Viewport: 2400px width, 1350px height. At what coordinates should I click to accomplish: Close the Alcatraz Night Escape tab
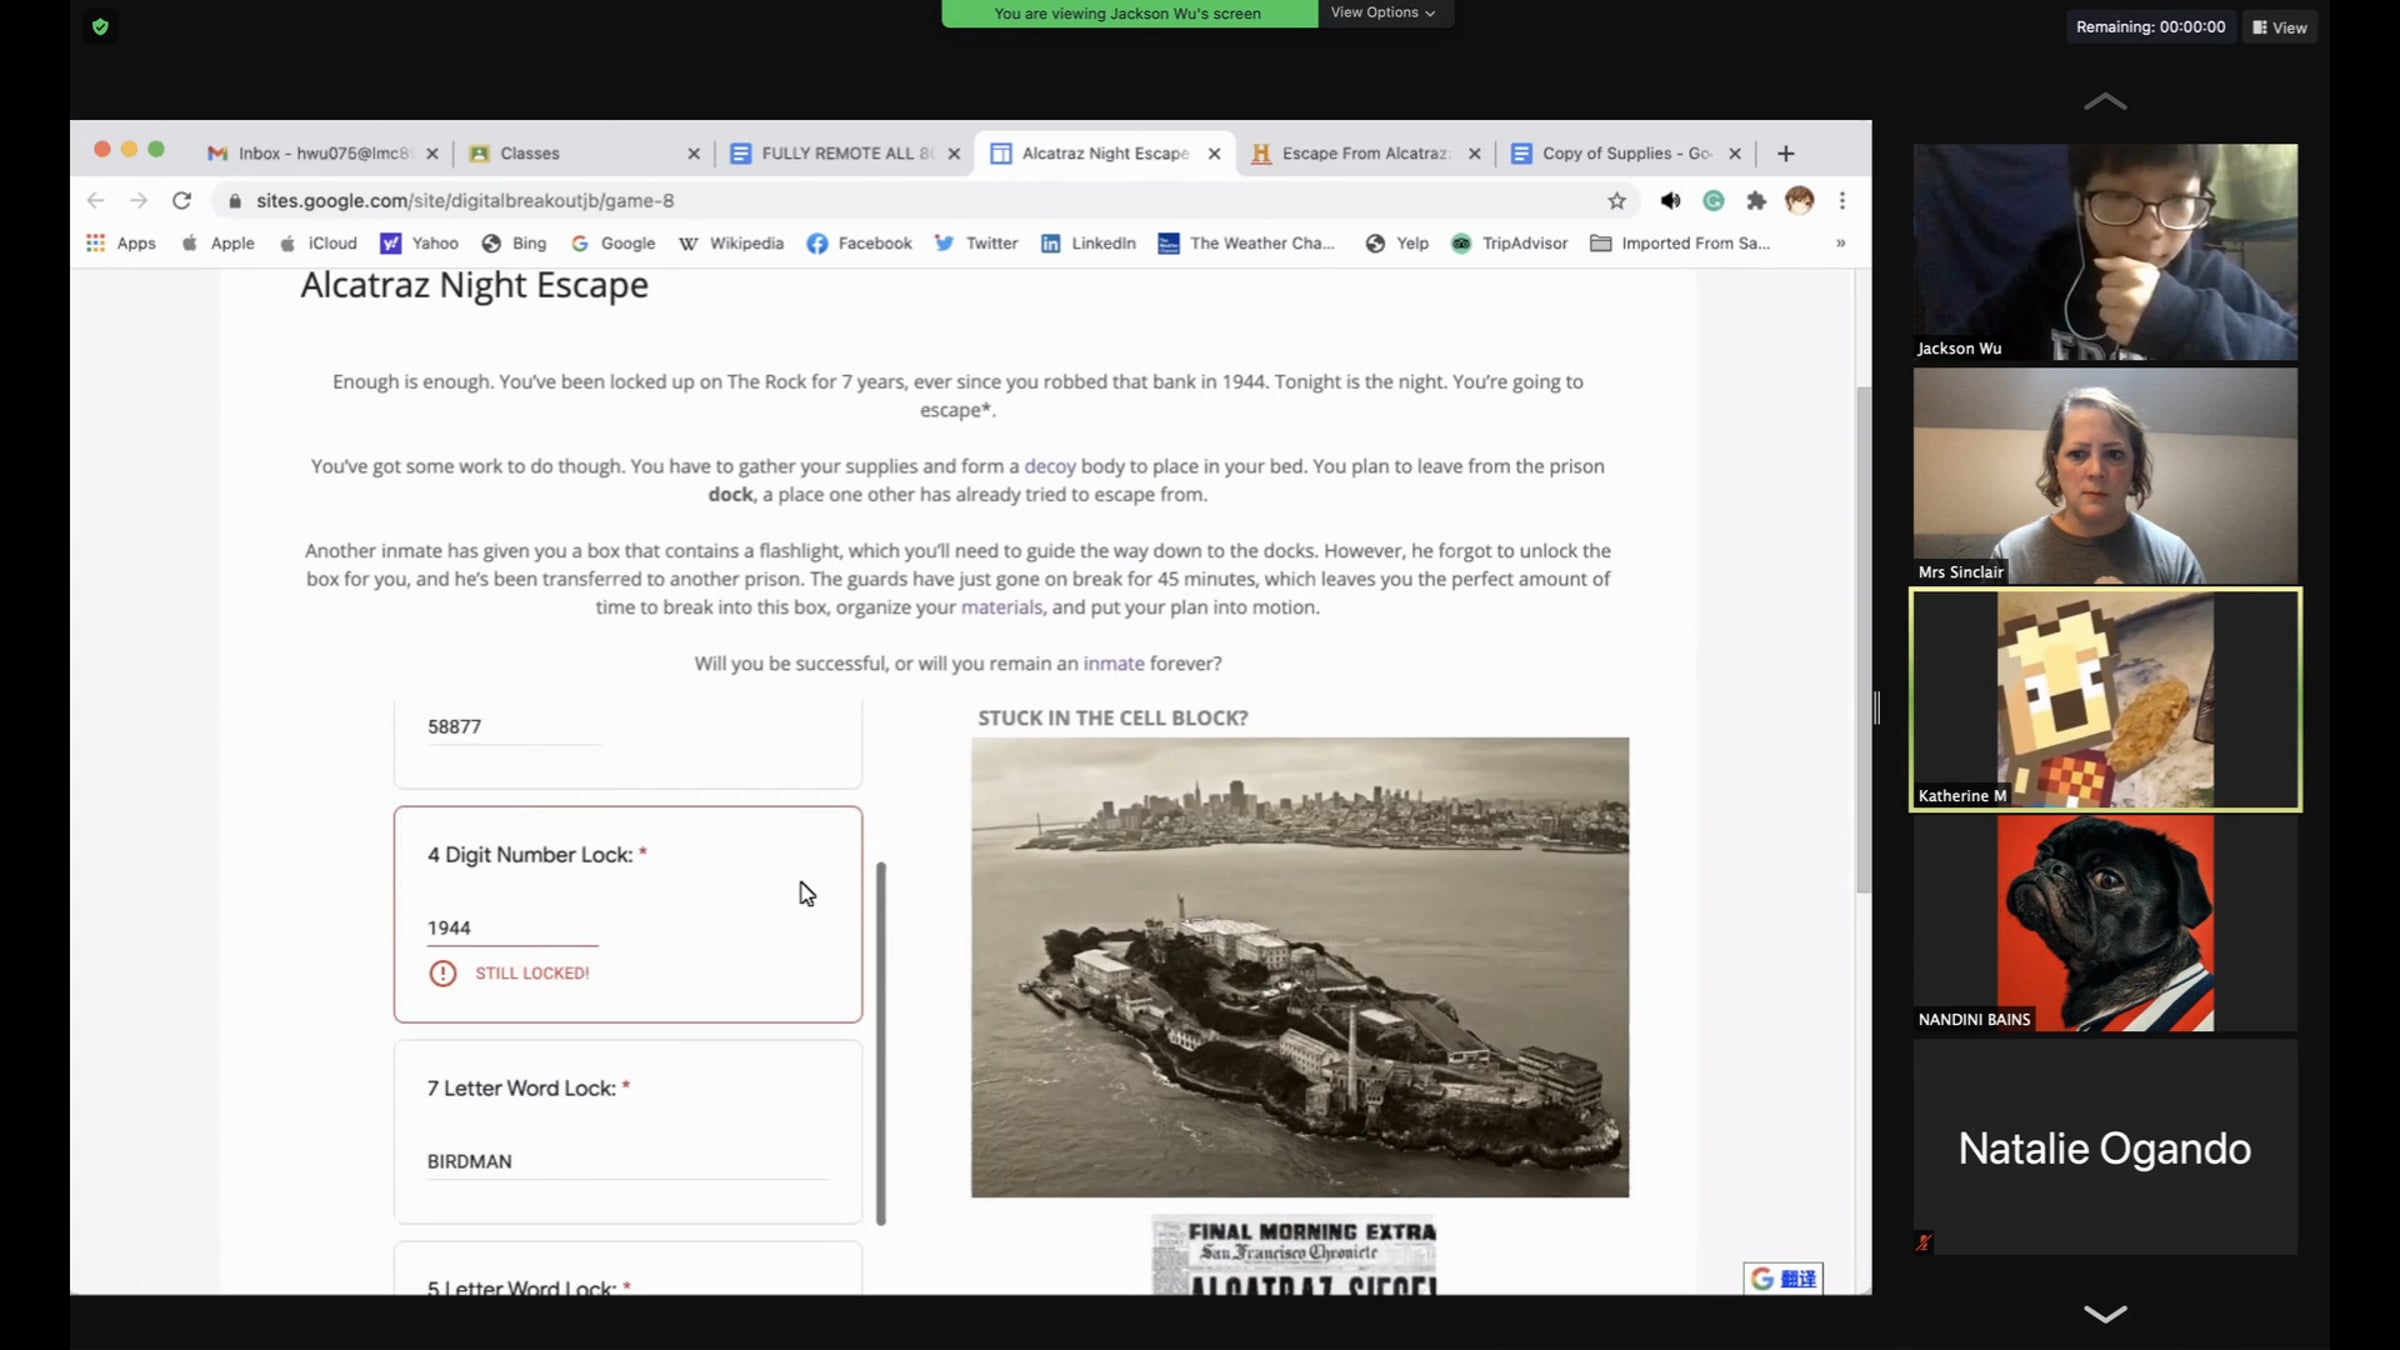point(1214,153)
